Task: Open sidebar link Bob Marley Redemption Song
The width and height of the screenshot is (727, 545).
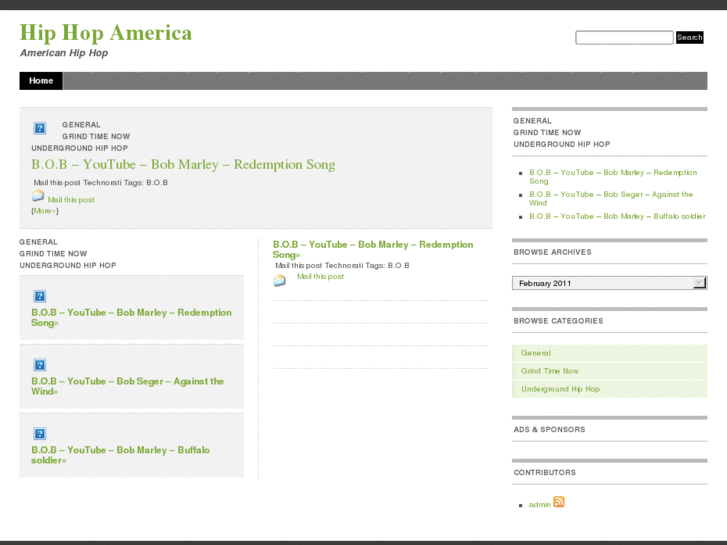Action: 613,177
